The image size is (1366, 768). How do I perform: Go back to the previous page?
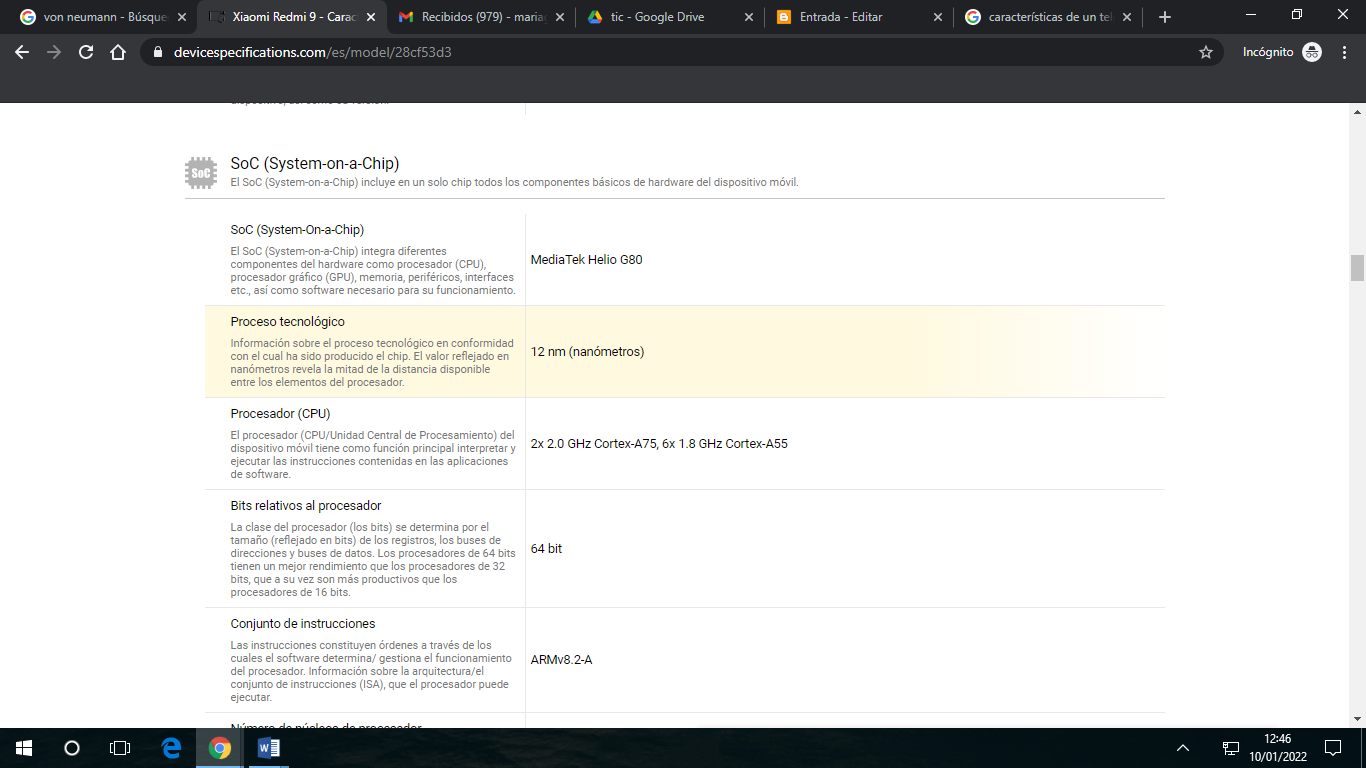click(x=22, y=52)
